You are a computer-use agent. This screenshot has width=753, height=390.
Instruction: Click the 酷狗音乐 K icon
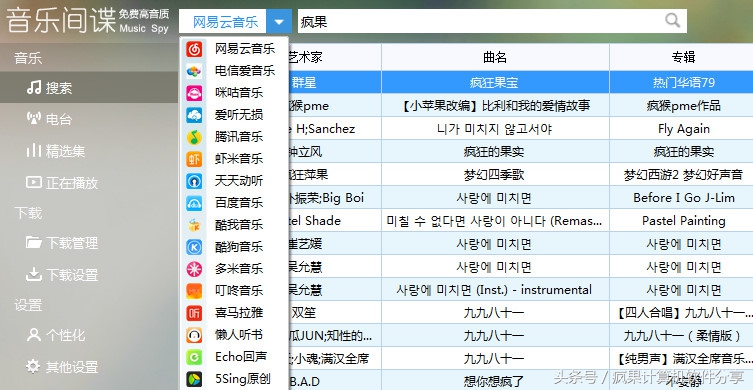(194, 247)
